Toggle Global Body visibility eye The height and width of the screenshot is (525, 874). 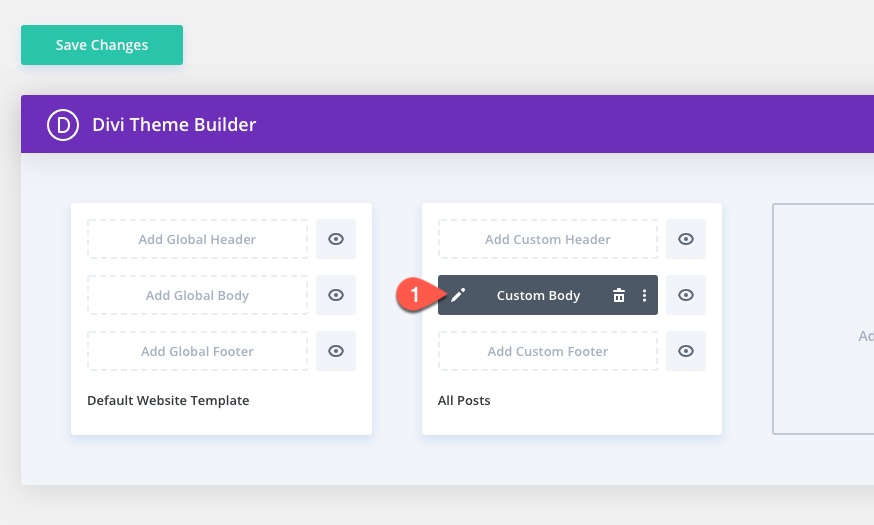pyautogui.click(x=336, y=295)
